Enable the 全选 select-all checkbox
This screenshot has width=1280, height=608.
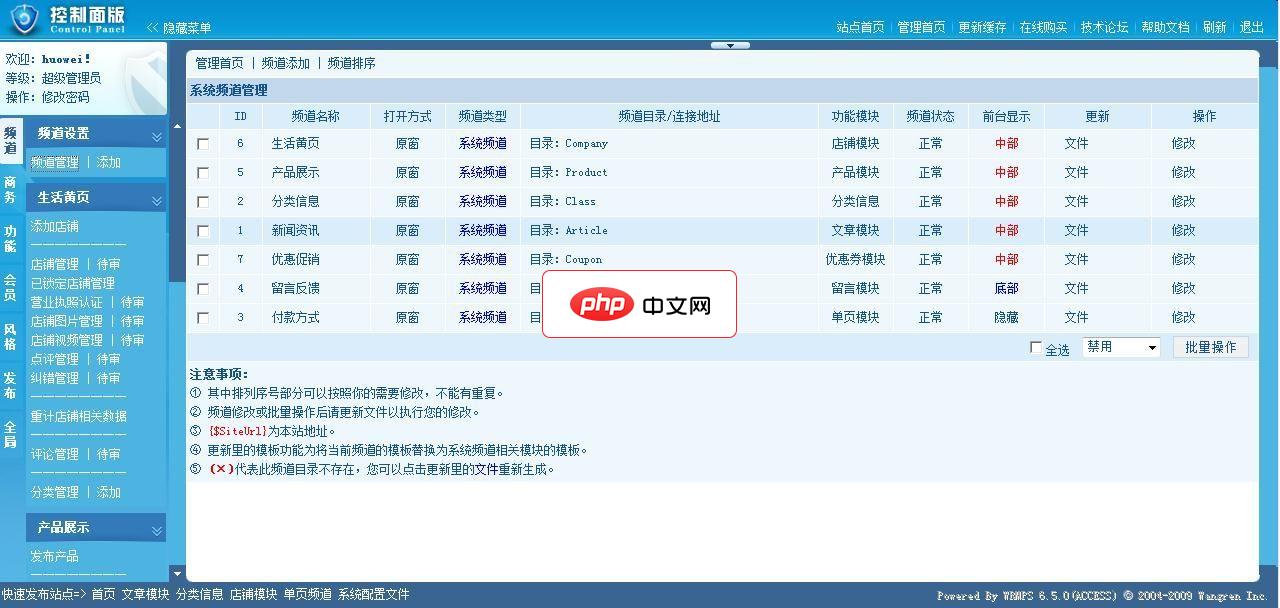(x=1037, y=349)
